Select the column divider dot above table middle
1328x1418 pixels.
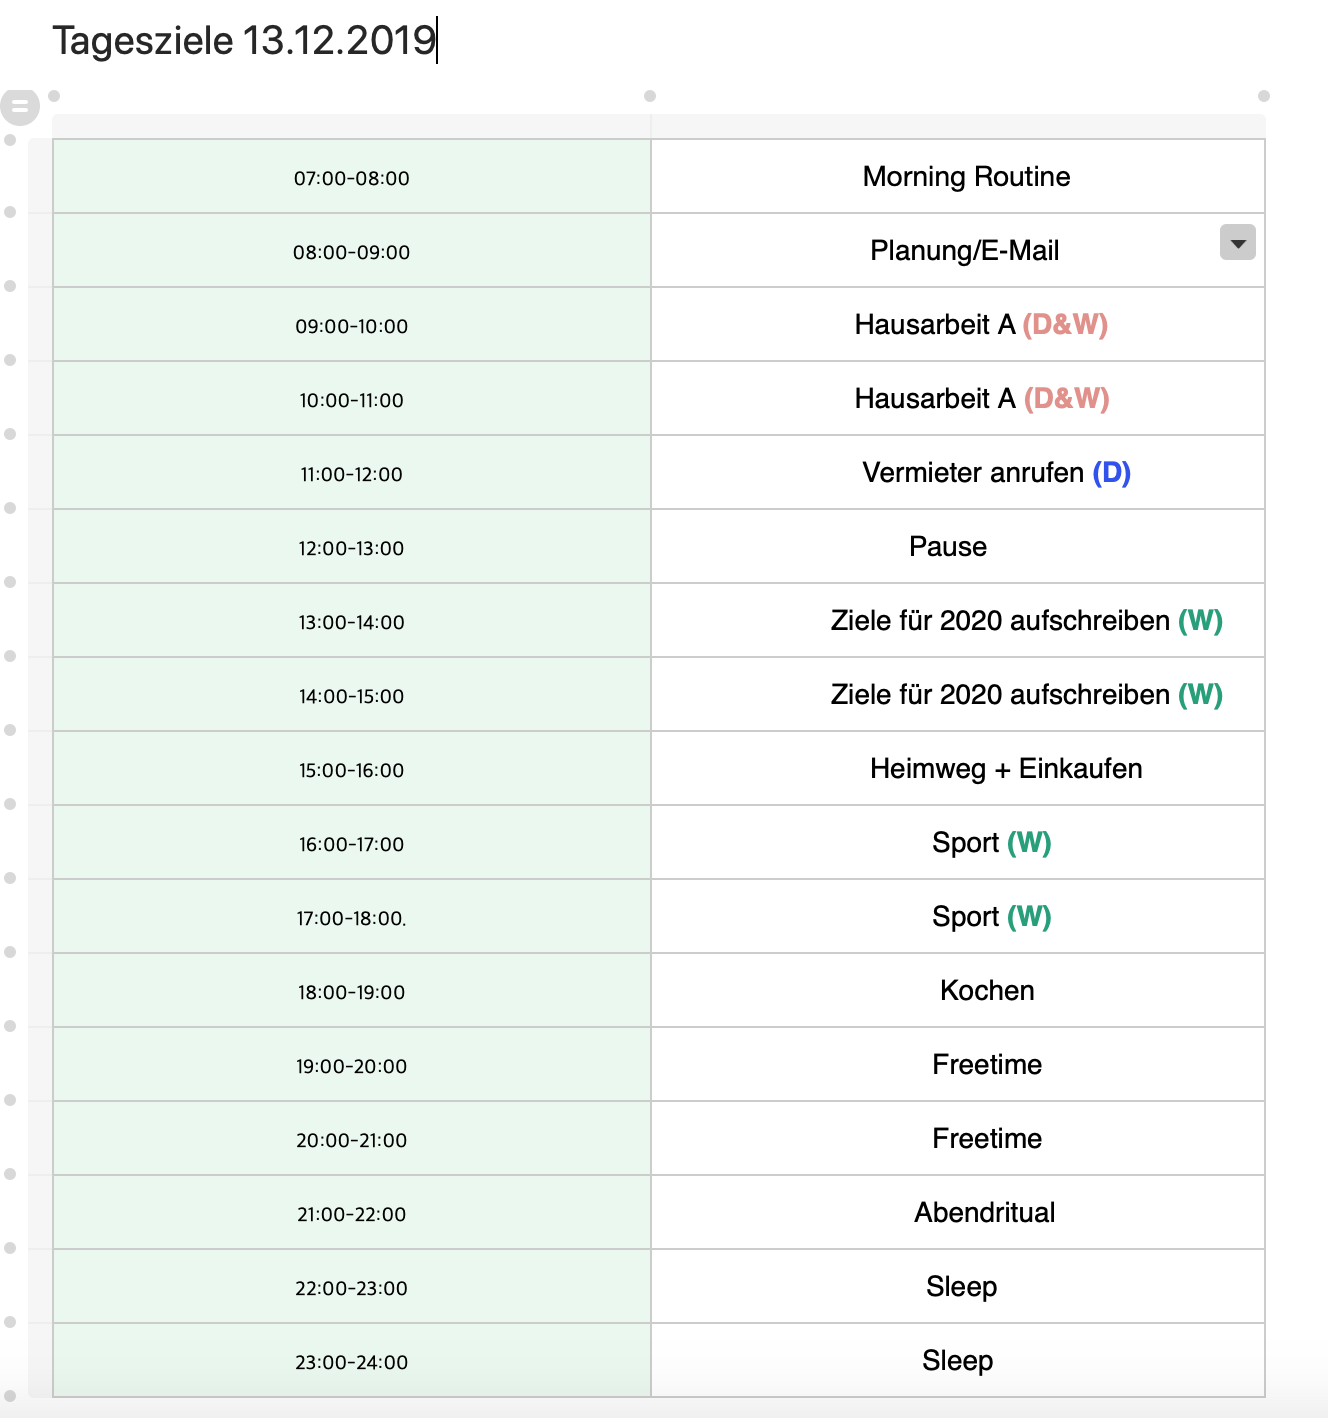click(650, 96)
